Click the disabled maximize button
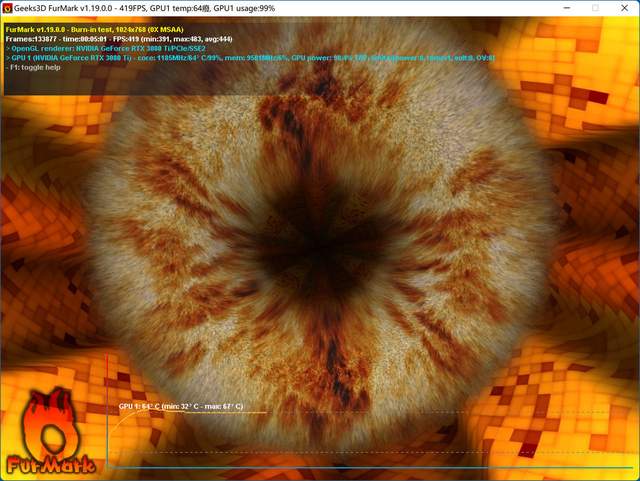This screenshot has height=481, width=640. 596,8
